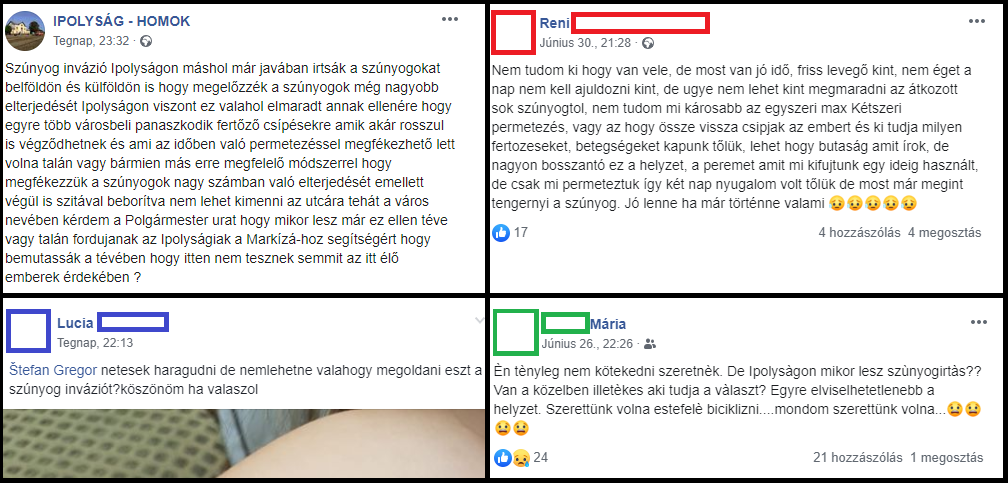The height and width of the screenshot is (483, 1008).
Task: Click the like and sad reactions showing 24
Action: coord(512,458)
